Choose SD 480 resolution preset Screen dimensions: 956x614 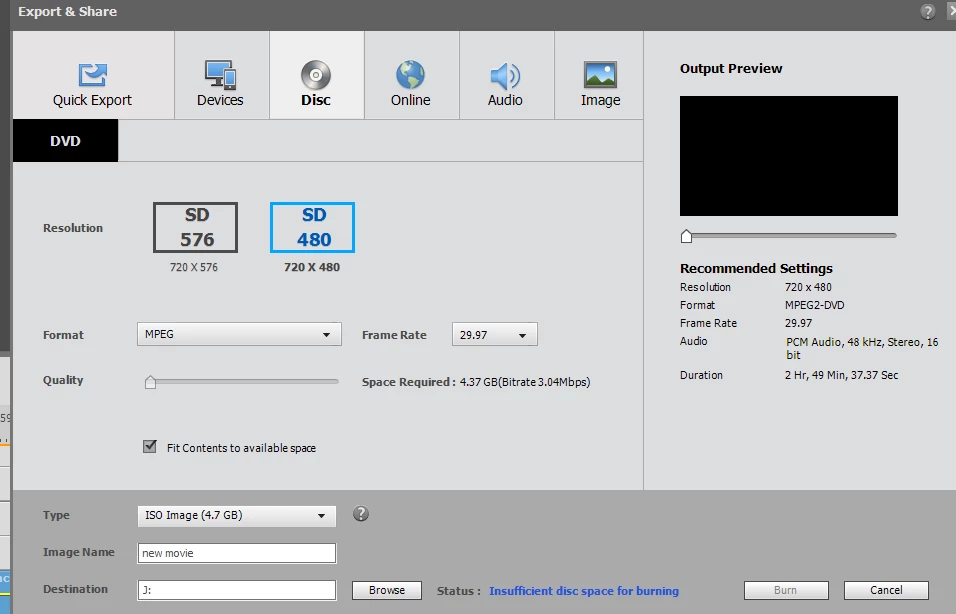tap(312, 227)
